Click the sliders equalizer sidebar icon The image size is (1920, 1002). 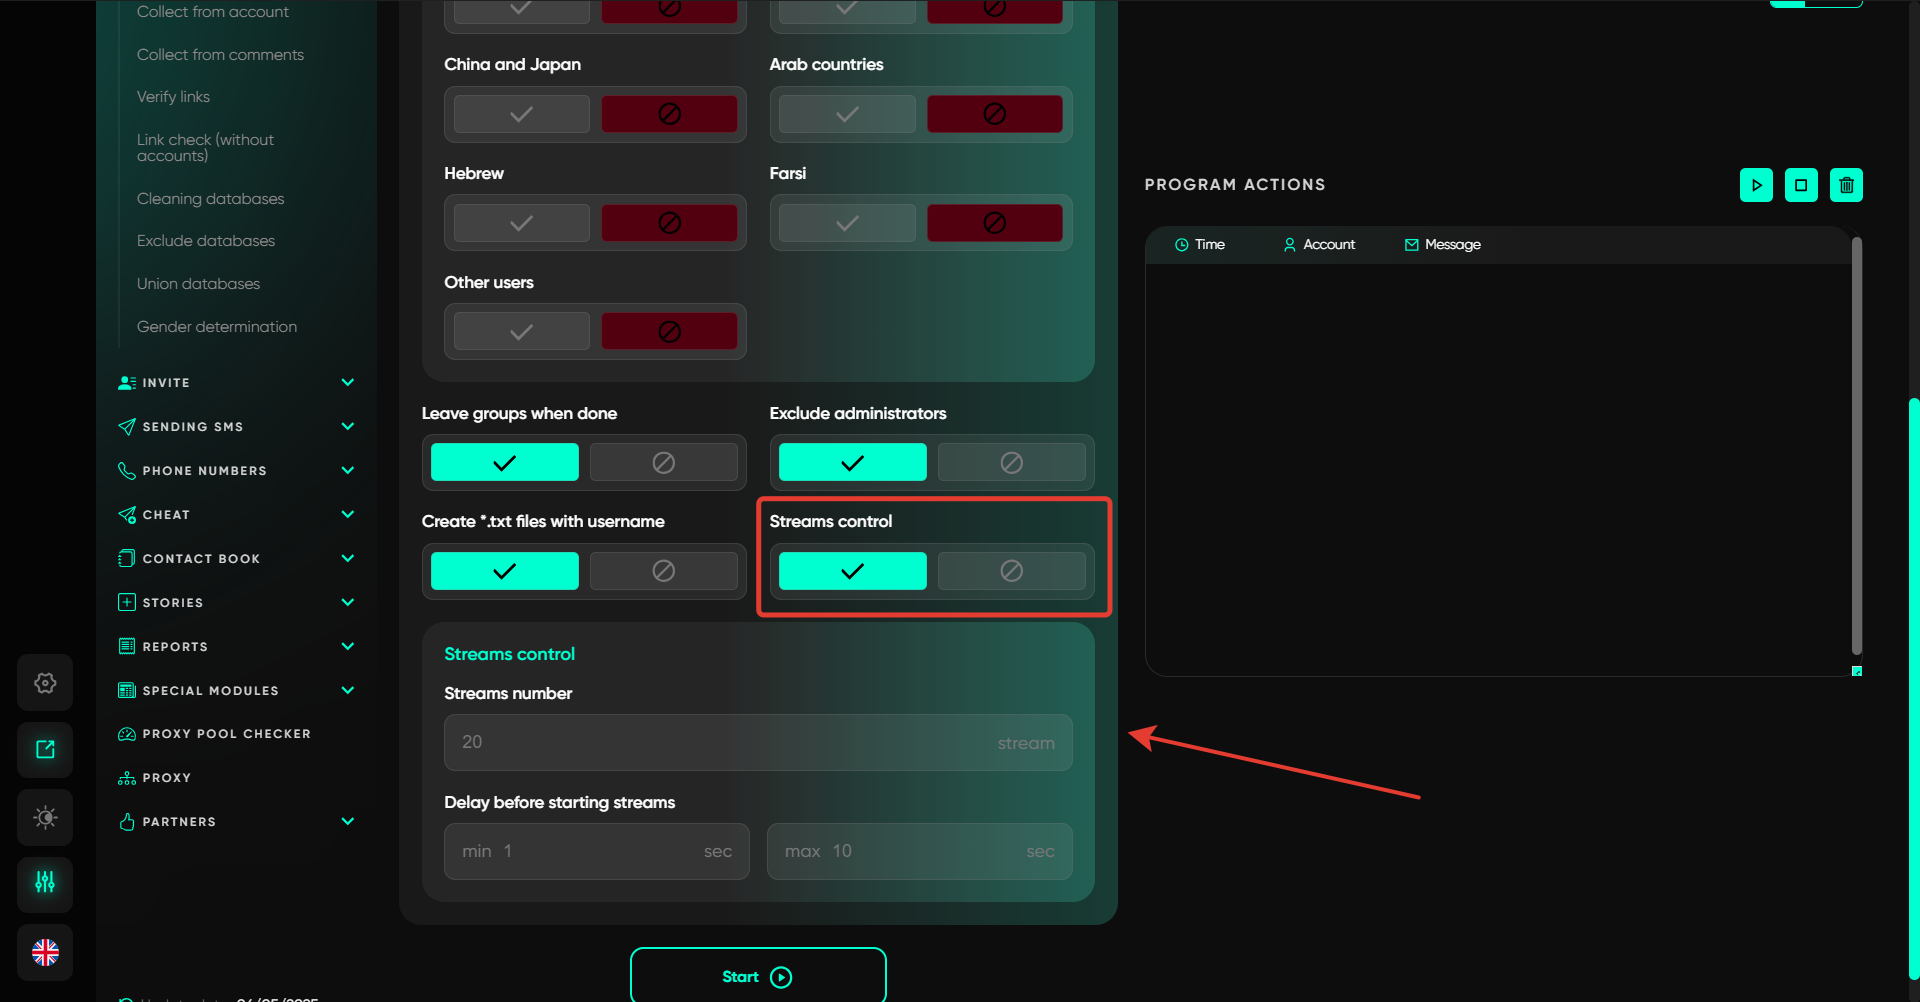[45, 882]
